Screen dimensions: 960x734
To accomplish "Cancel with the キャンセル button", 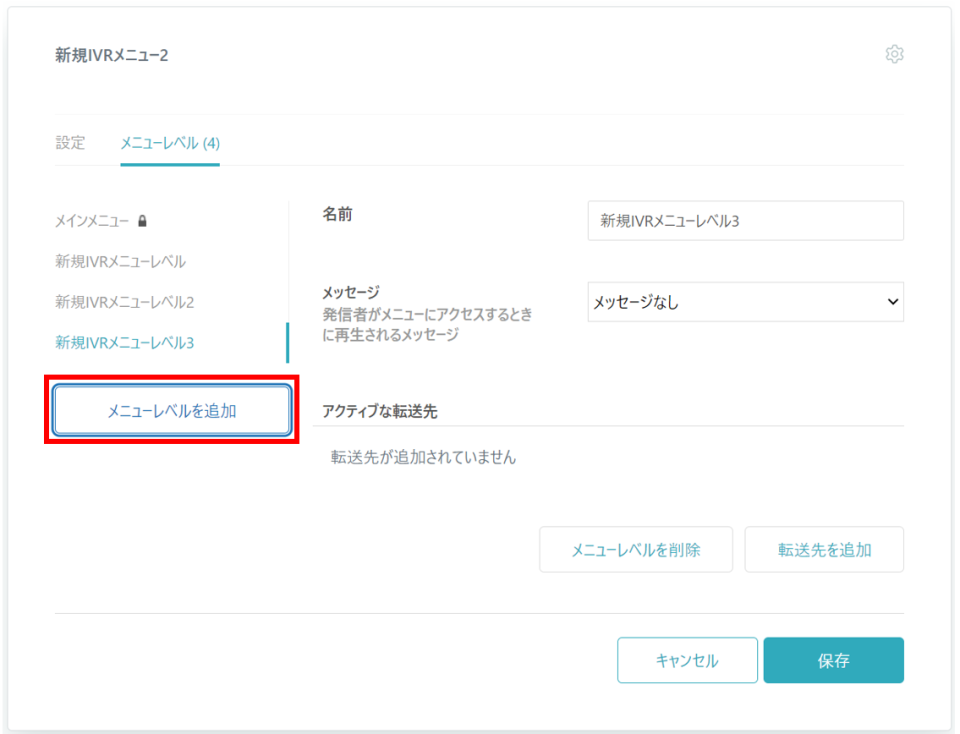I will tap(687, 661).
